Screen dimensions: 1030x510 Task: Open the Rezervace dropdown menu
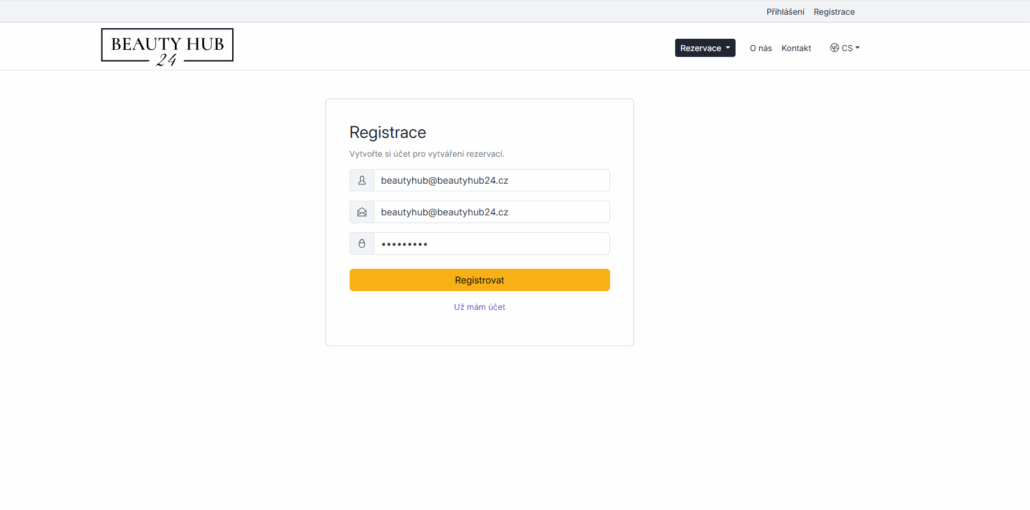point(704,48)
